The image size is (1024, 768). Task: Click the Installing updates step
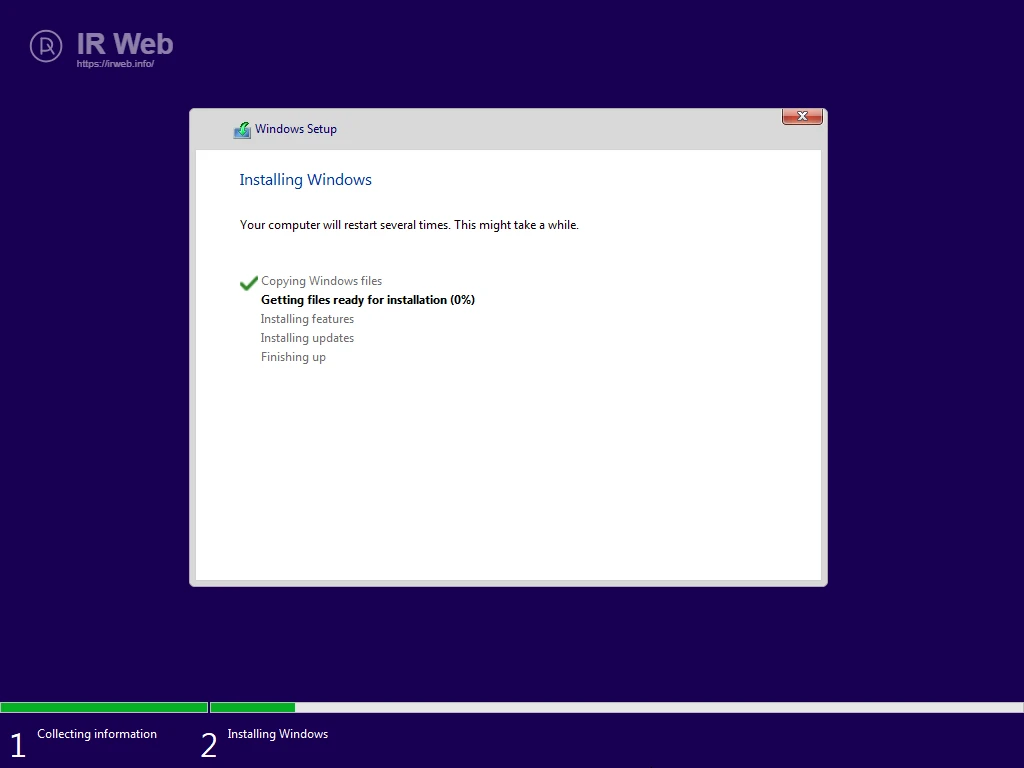click(x=307, y=338)
